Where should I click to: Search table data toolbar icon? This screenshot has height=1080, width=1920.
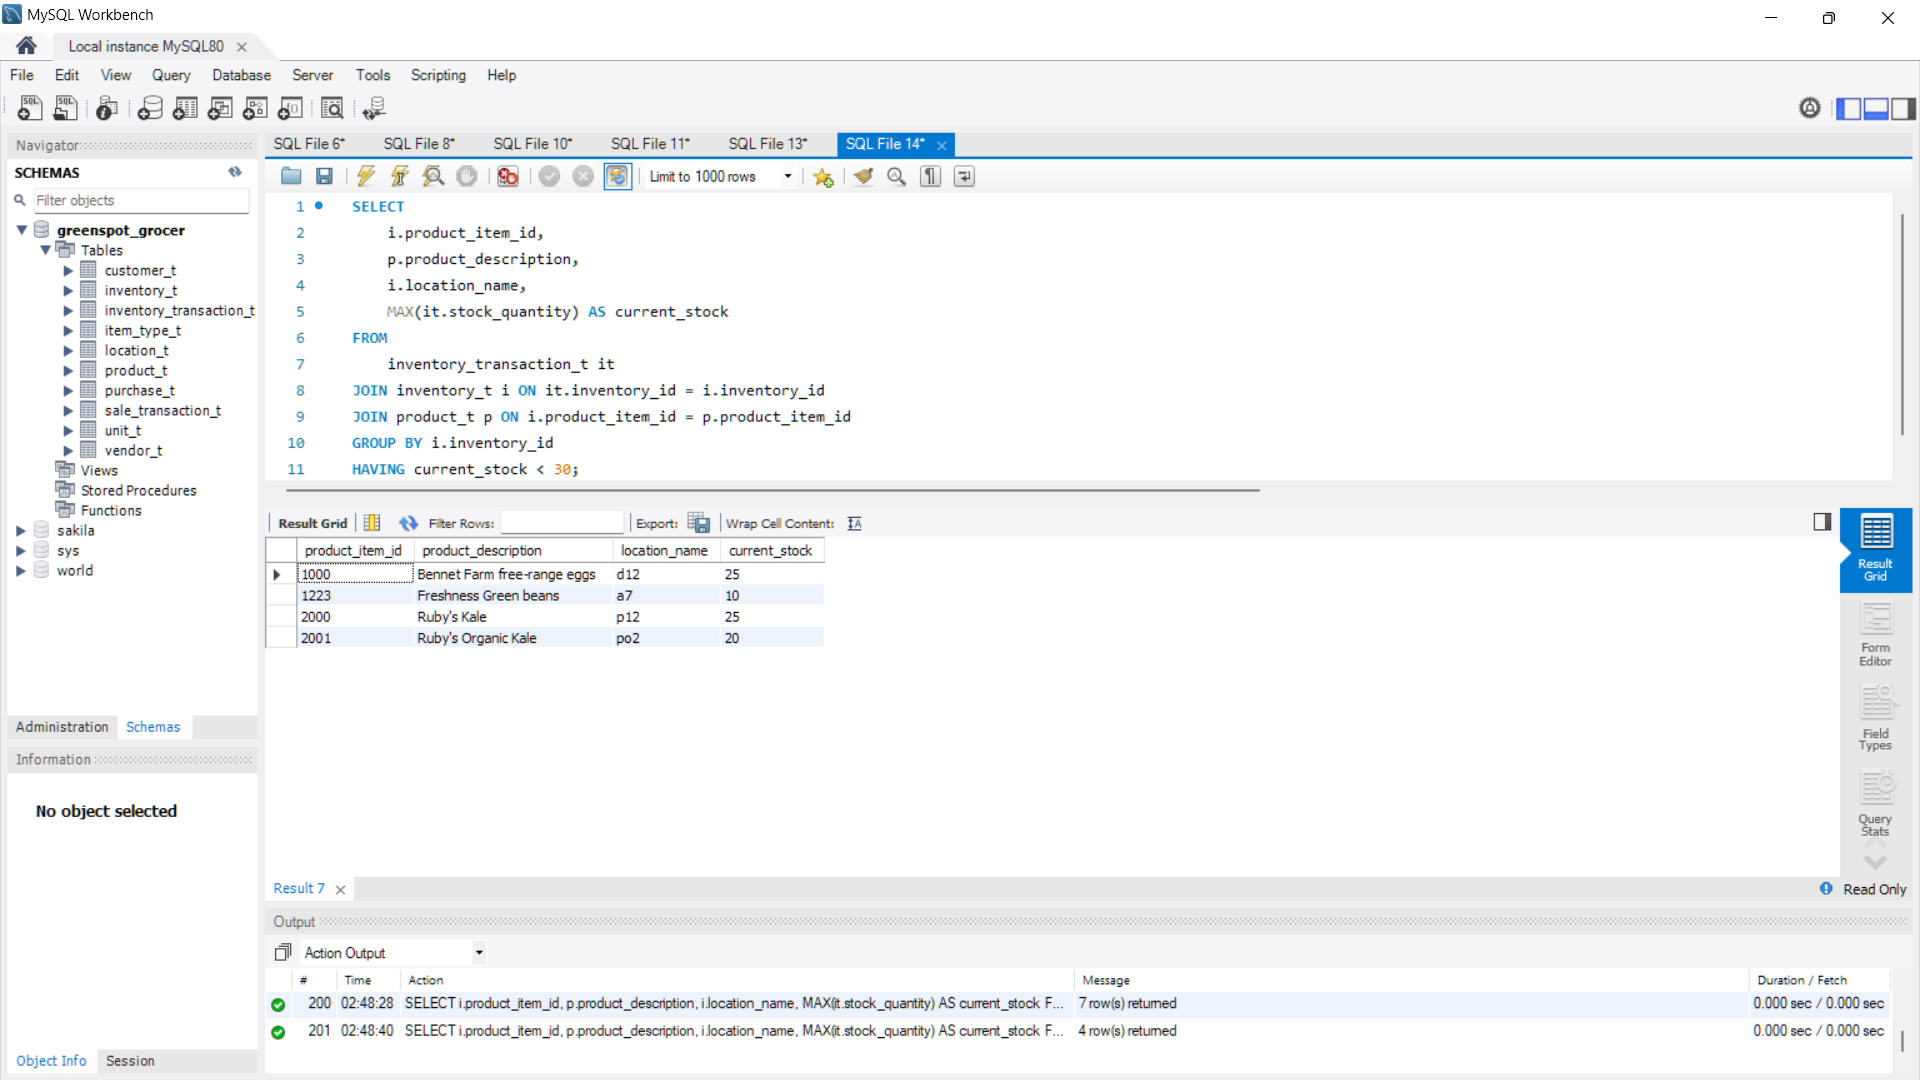click(332, 108)
